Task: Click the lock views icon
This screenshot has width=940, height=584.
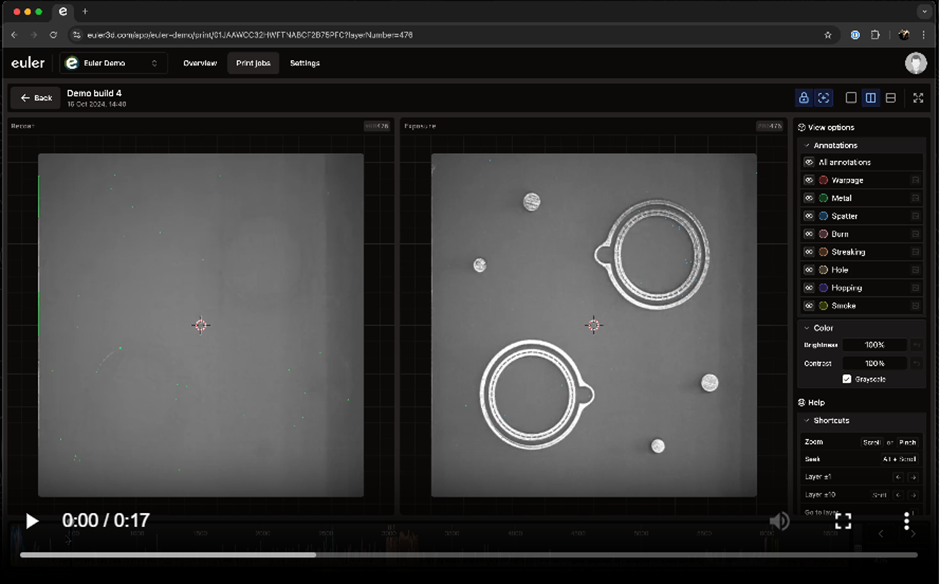Action: pyautogui.click(x=803, y=98)
